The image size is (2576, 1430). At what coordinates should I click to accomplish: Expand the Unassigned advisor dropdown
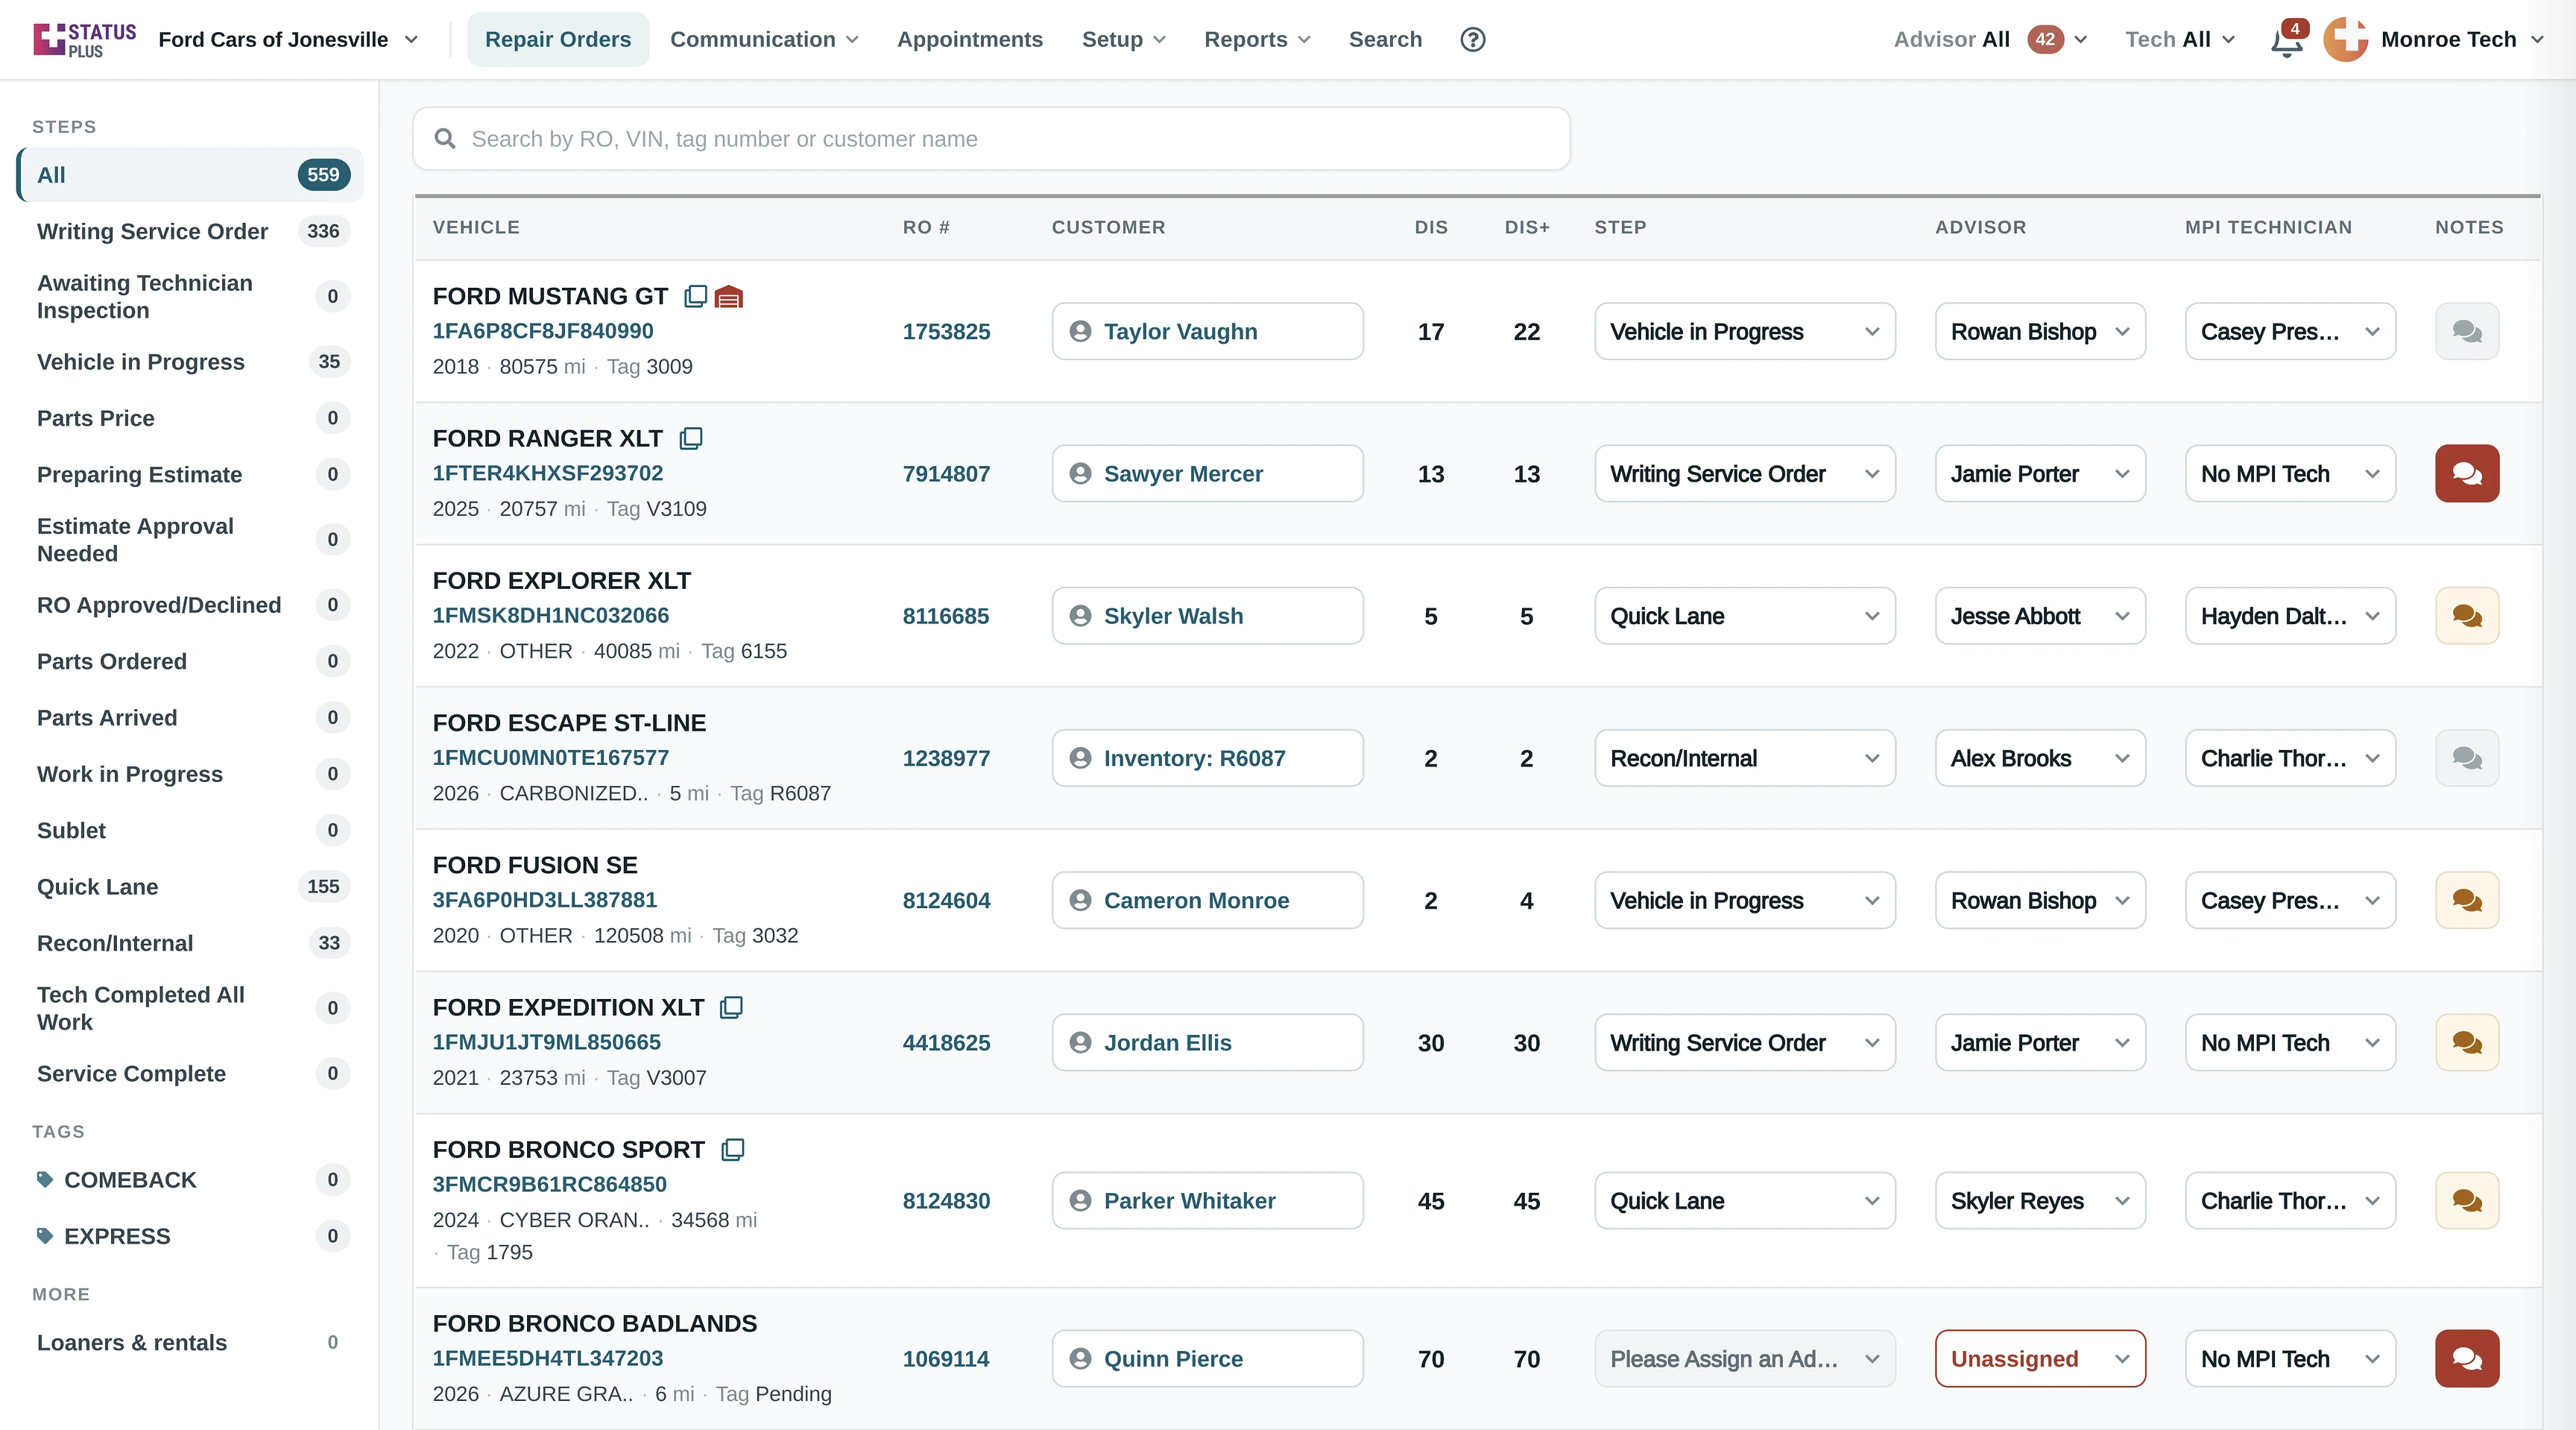coord(2040,1358)
